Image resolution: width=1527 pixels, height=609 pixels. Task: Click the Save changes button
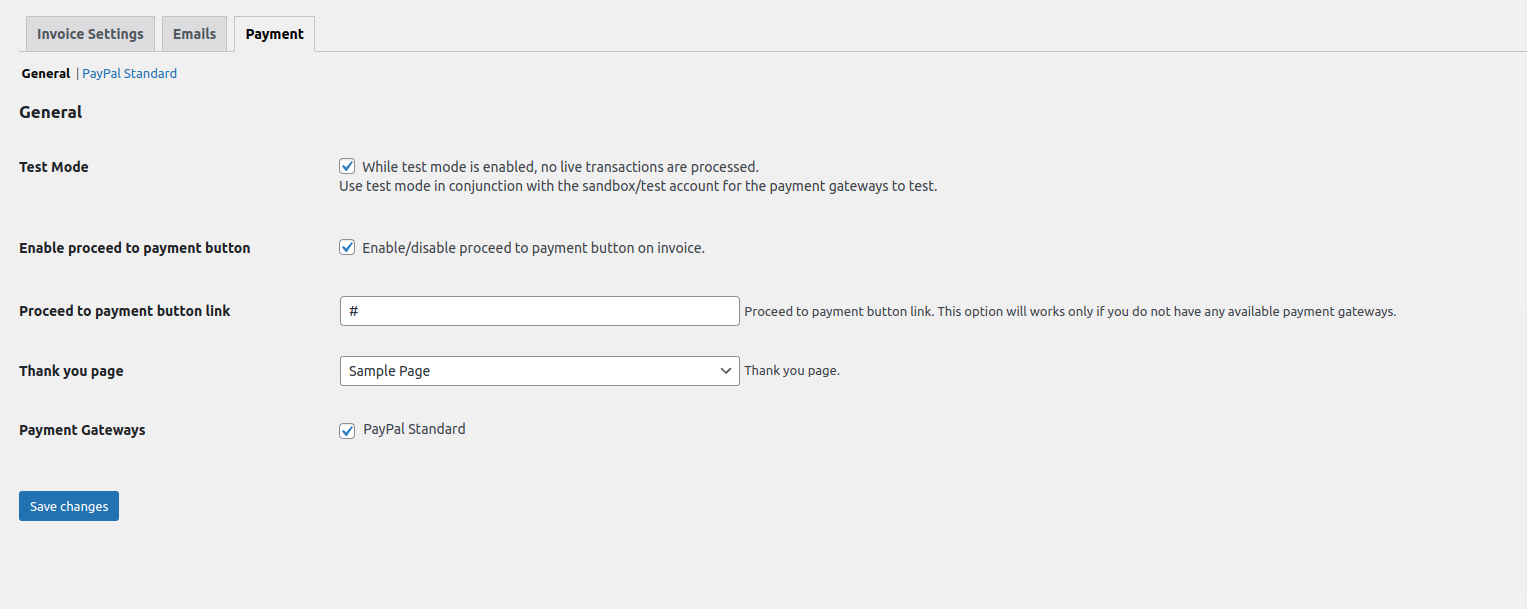click(x=68, y=505)
